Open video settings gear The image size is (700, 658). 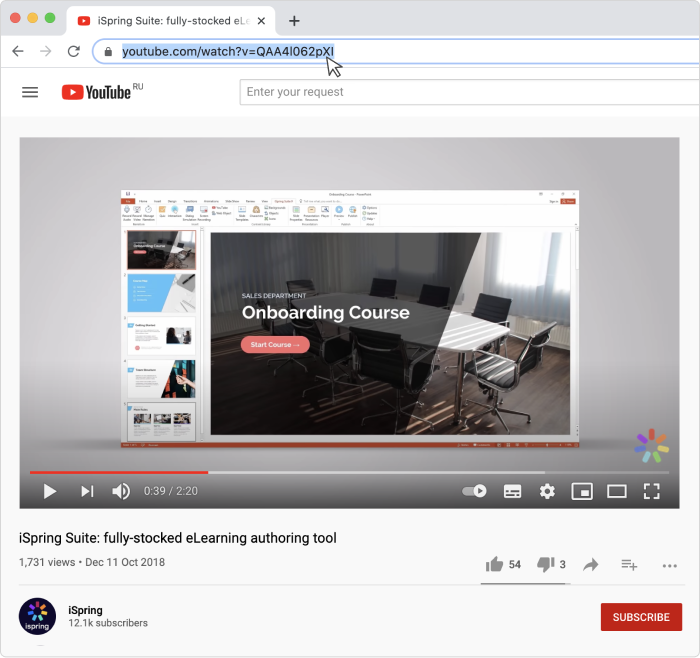[x=547, y=491]
